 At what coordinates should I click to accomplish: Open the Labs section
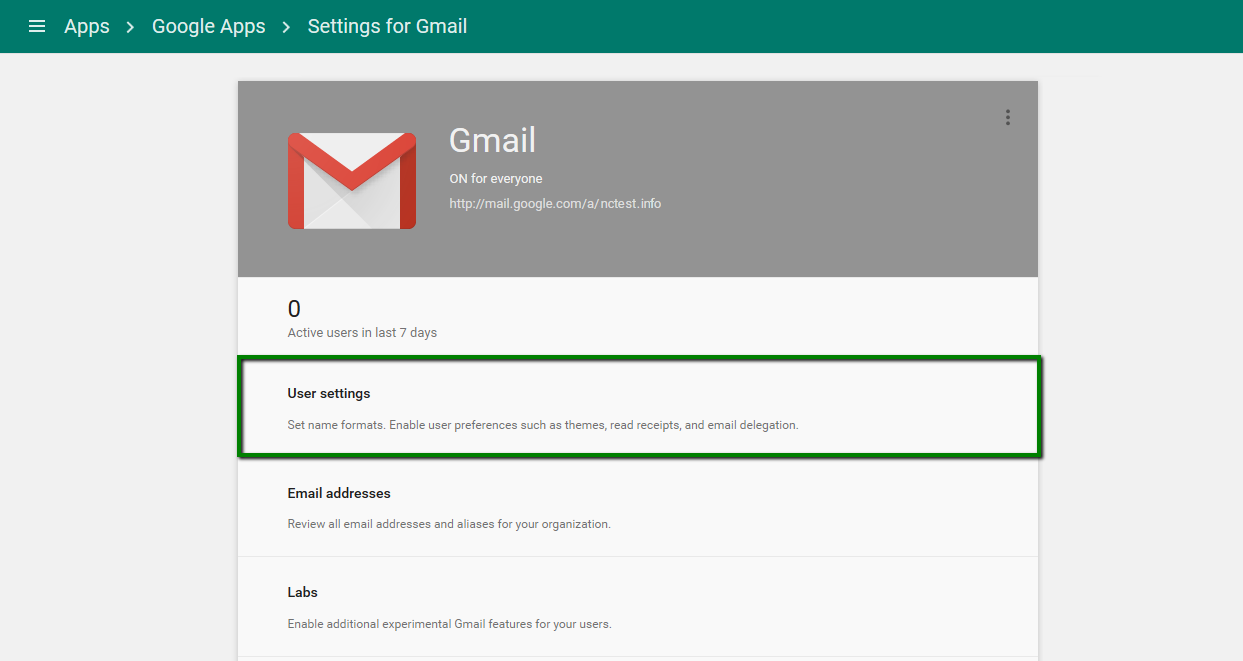pyautogui.click(x=638, y=607)
